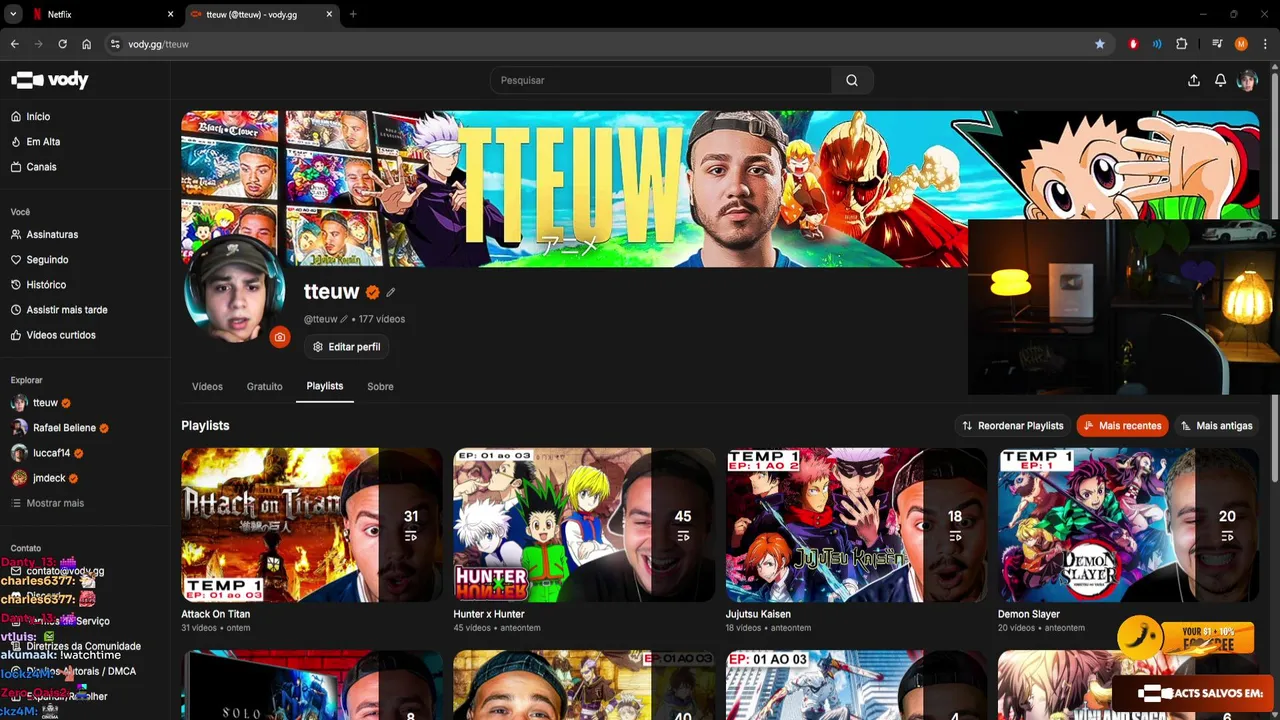Open browser extensions puzzle icon
This screenshot has height=720, width=1280.
(x=1182, y=44)
